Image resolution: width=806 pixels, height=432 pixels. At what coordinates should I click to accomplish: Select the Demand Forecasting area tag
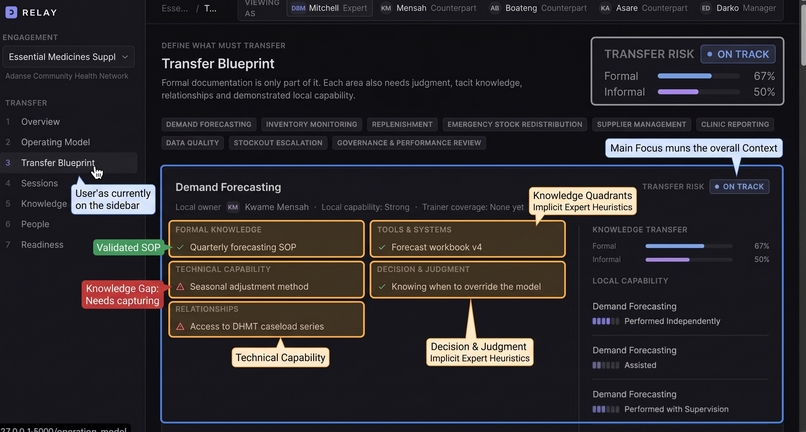click(209, 124)
